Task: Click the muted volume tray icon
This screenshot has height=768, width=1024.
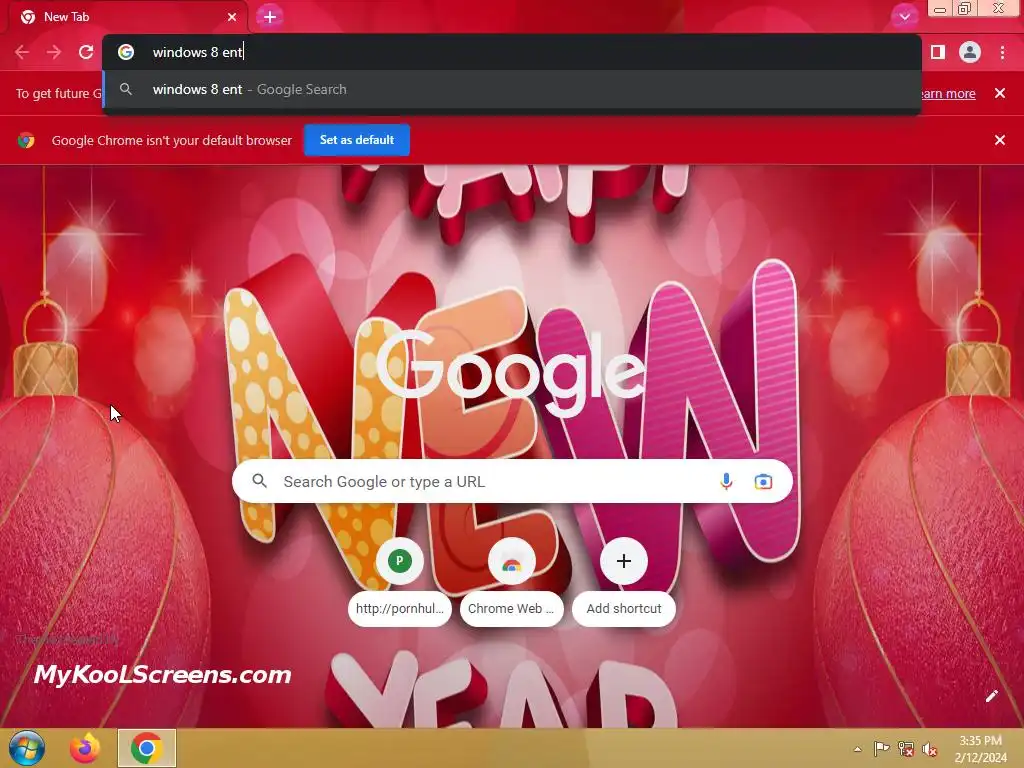Action: (930, 749)
